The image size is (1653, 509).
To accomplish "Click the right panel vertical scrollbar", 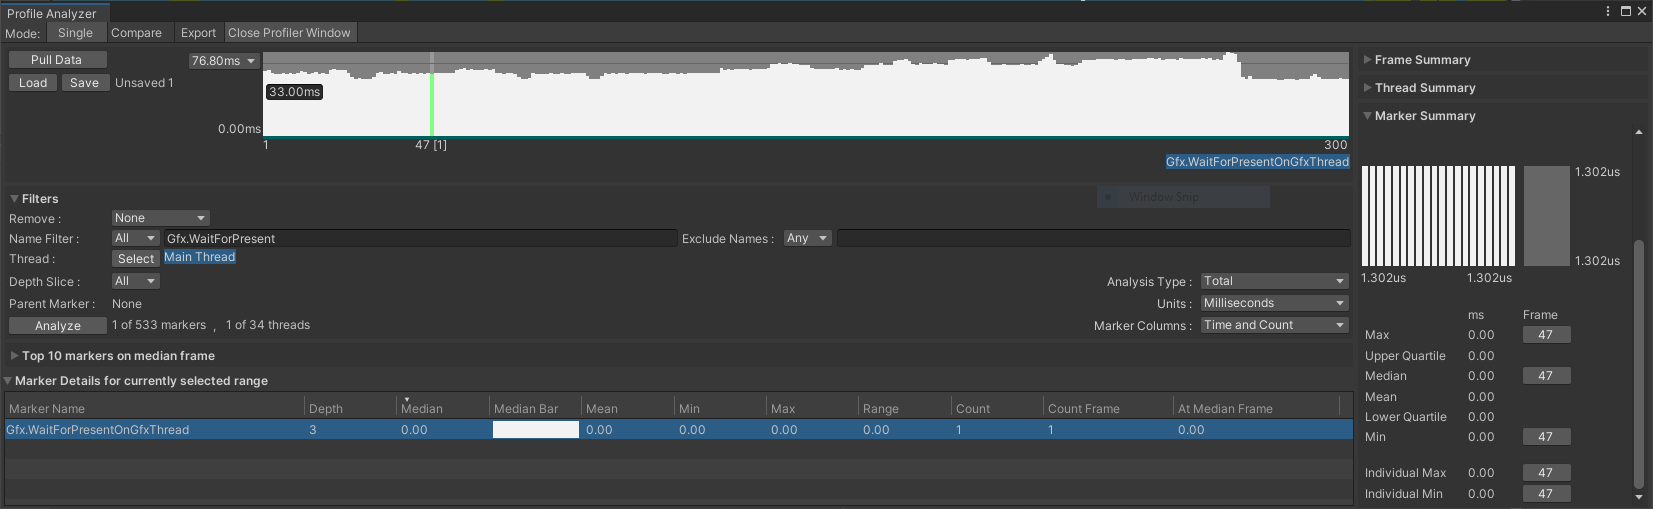I will click(1638, 364).
